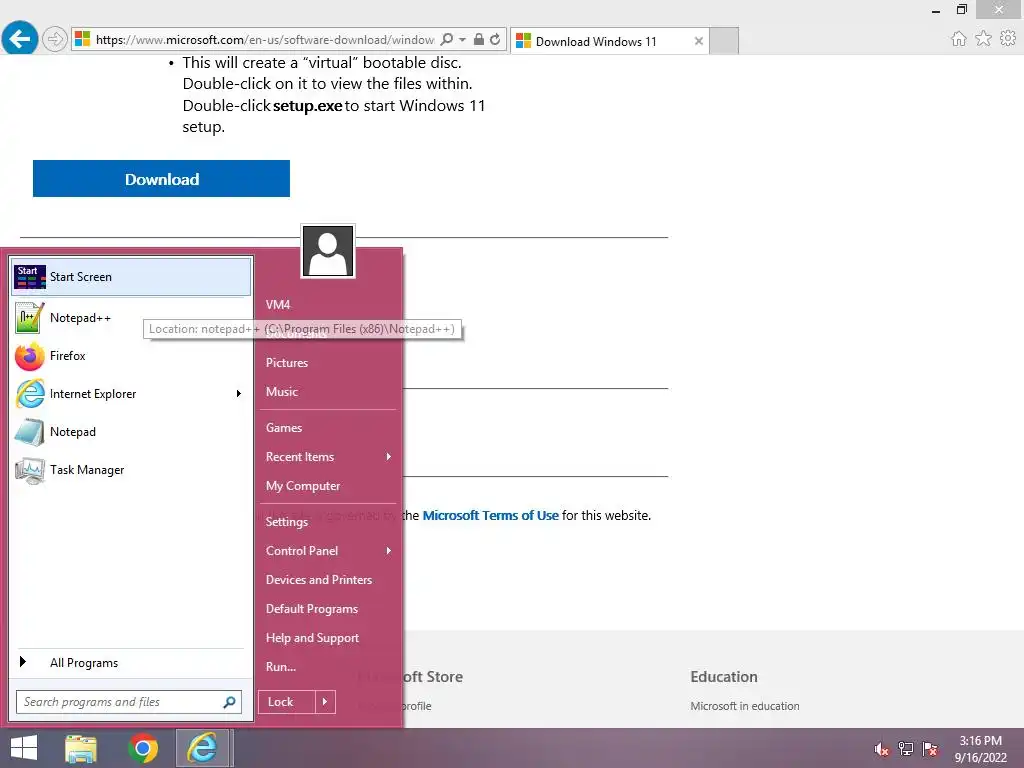Open the address bar dropdown arrow
The height and width of the screenshot is (768, 1024).
(462, 40)
